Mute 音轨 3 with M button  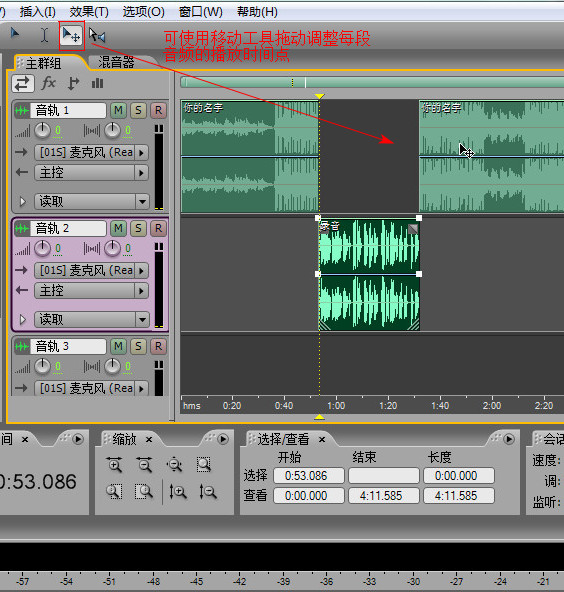pos(119,346)
